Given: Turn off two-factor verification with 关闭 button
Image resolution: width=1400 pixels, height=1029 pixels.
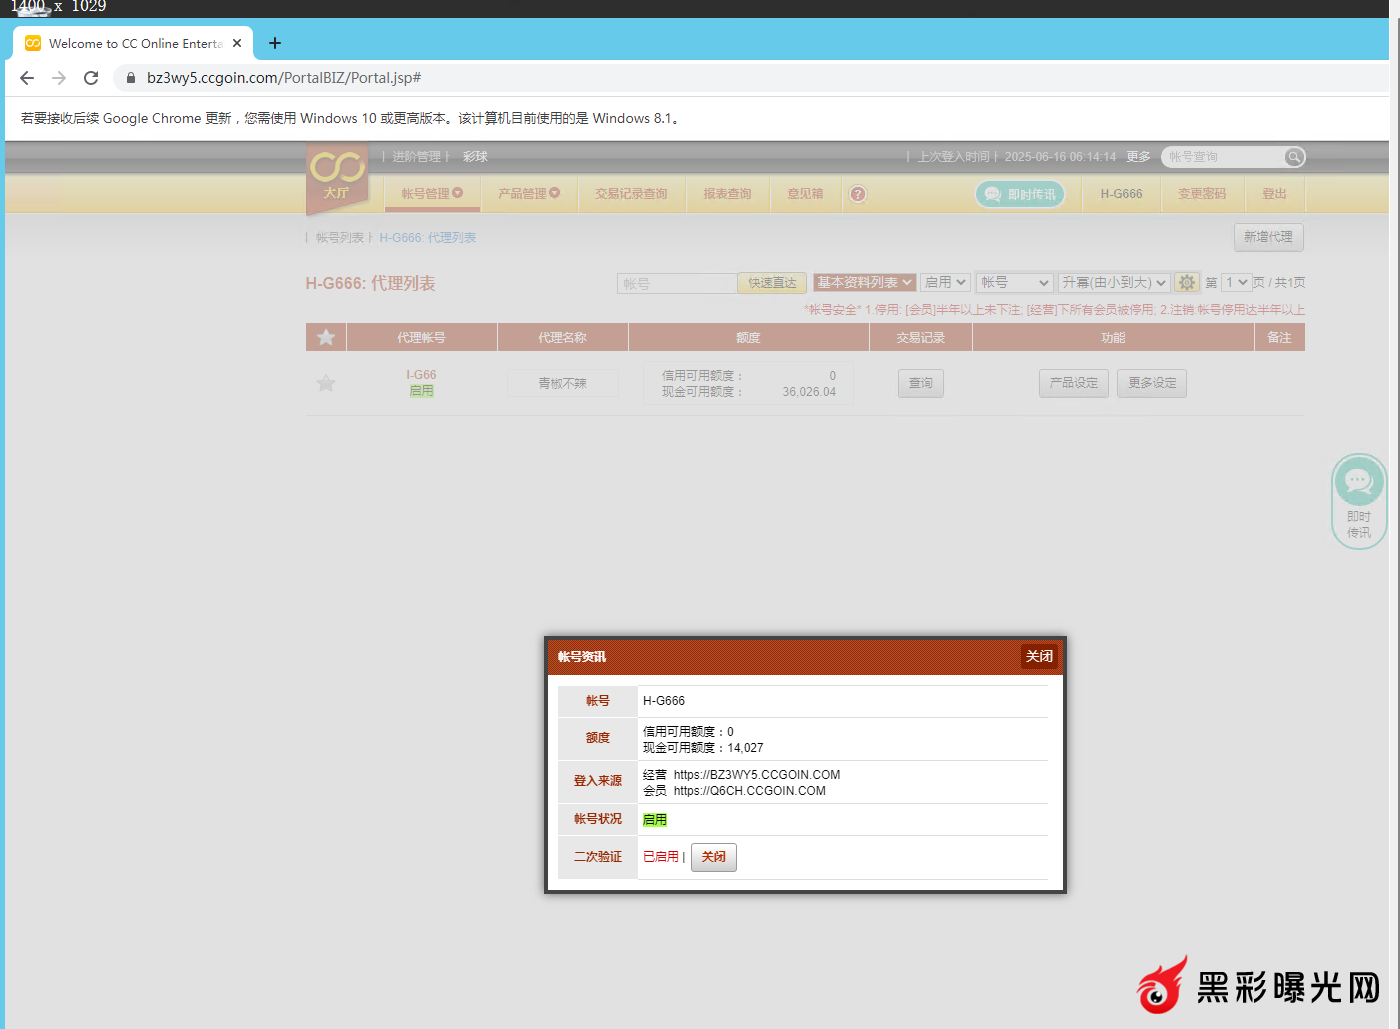Looking at the screenshot, I should point(713,857).
